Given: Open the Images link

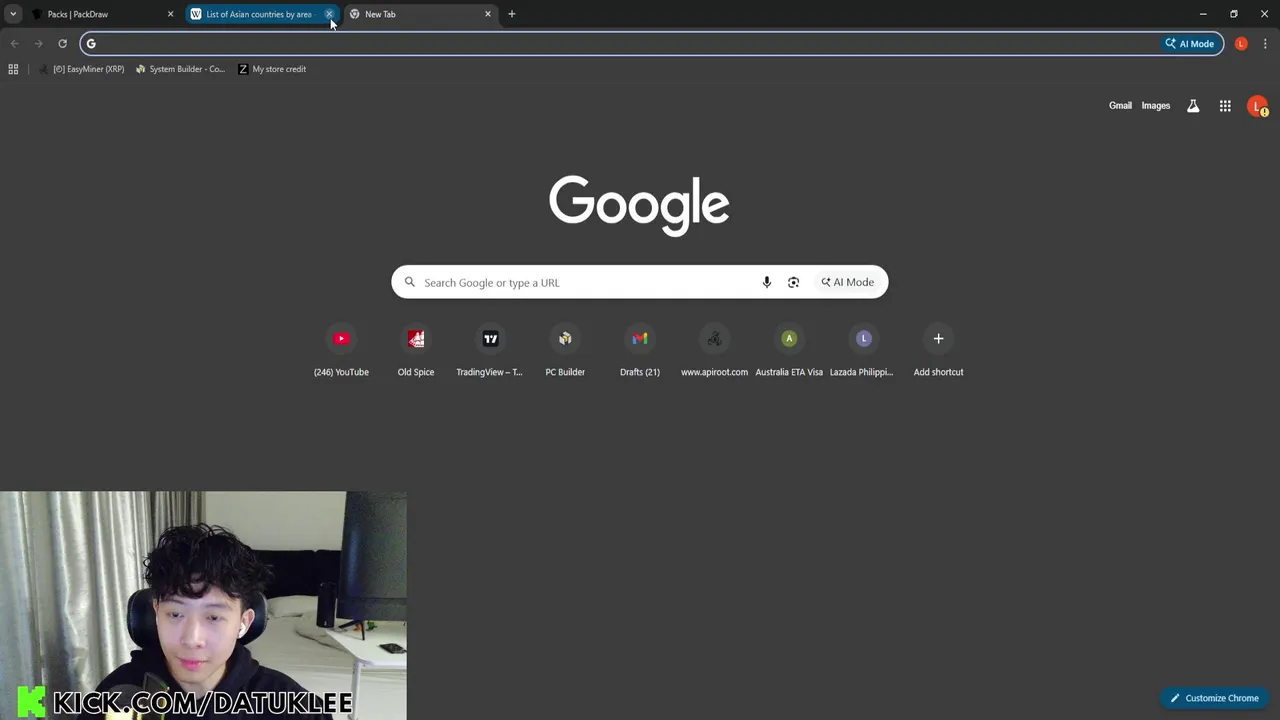Looking at the screenshot, I should [1155, 105].
